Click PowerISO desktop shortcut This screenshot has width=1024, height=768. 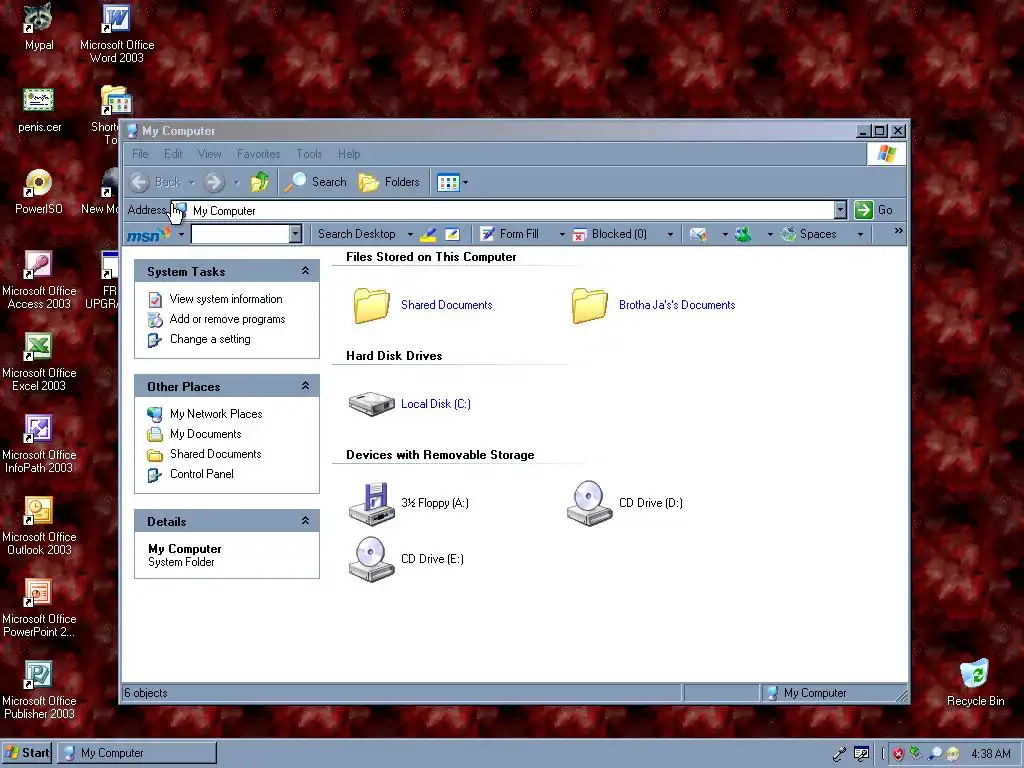tap(39, 192)
